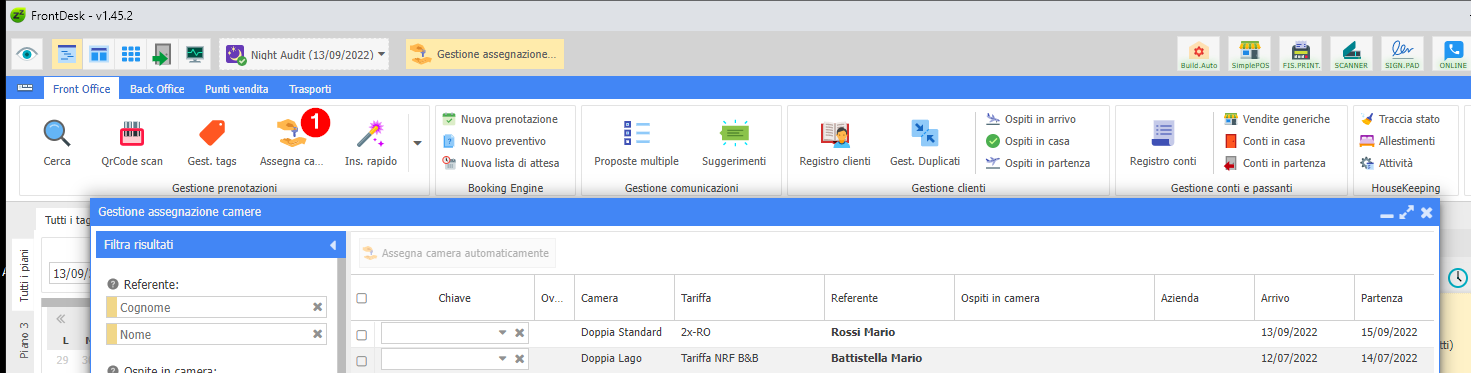Open Registro clienti
The image size is (1471, 373).
coord(835,142)
